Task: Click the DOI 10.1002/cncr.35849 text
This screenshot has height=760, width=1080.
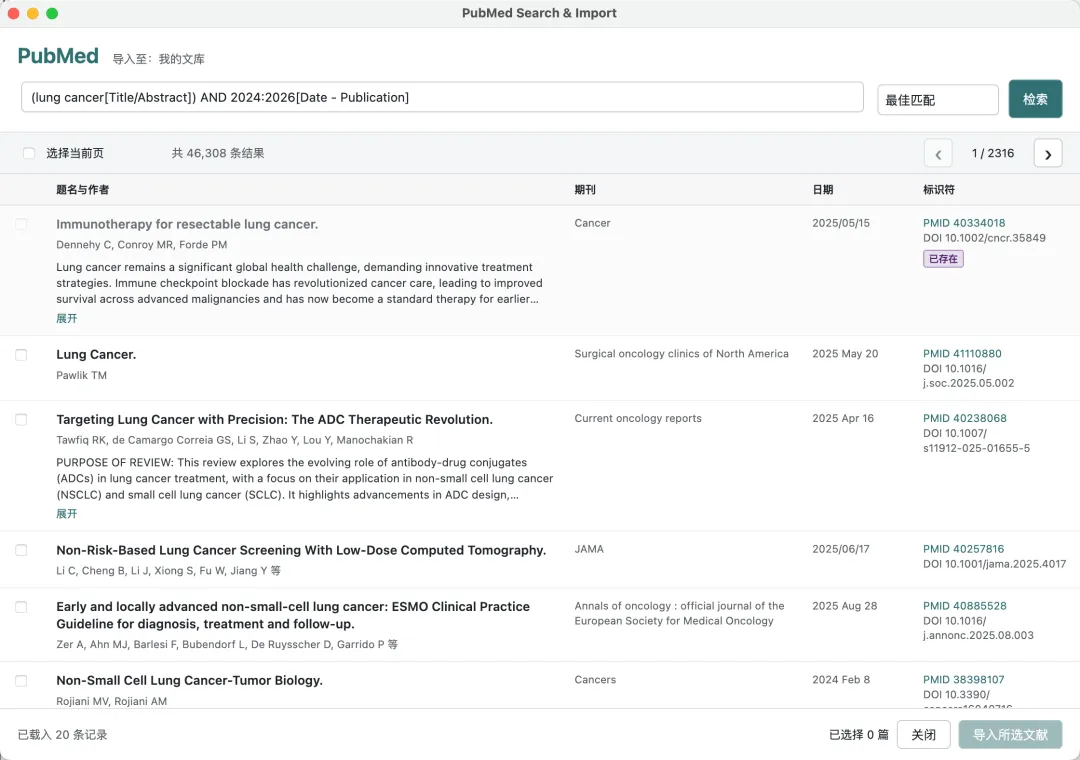Action: pos(984,238)
